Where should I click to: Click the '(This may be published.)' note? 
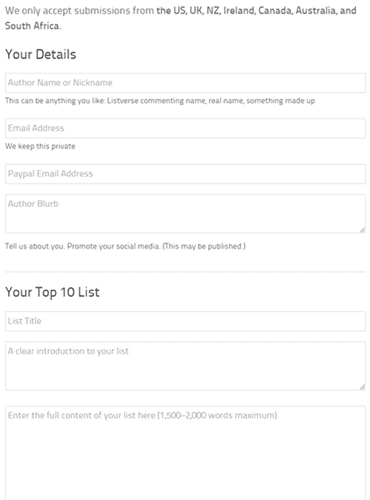pyautogui.click(x=204, y=246)
